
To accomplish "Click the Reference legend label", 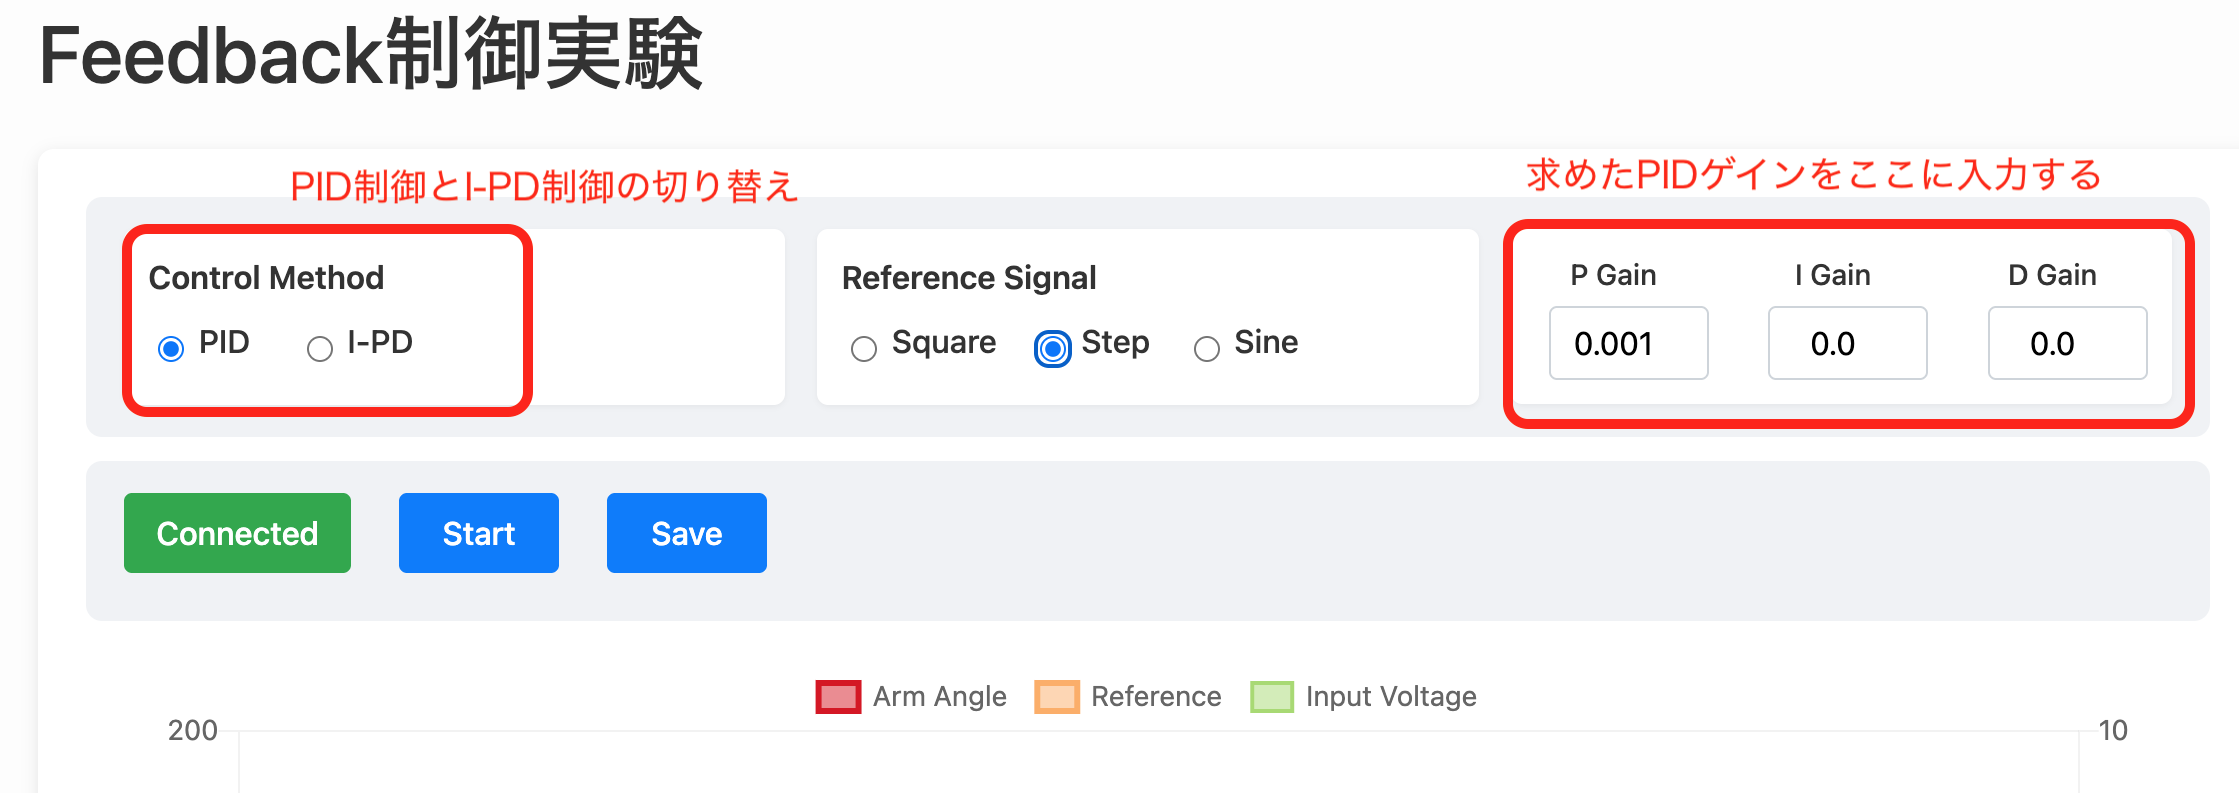I will click(x=1156, y=697).
